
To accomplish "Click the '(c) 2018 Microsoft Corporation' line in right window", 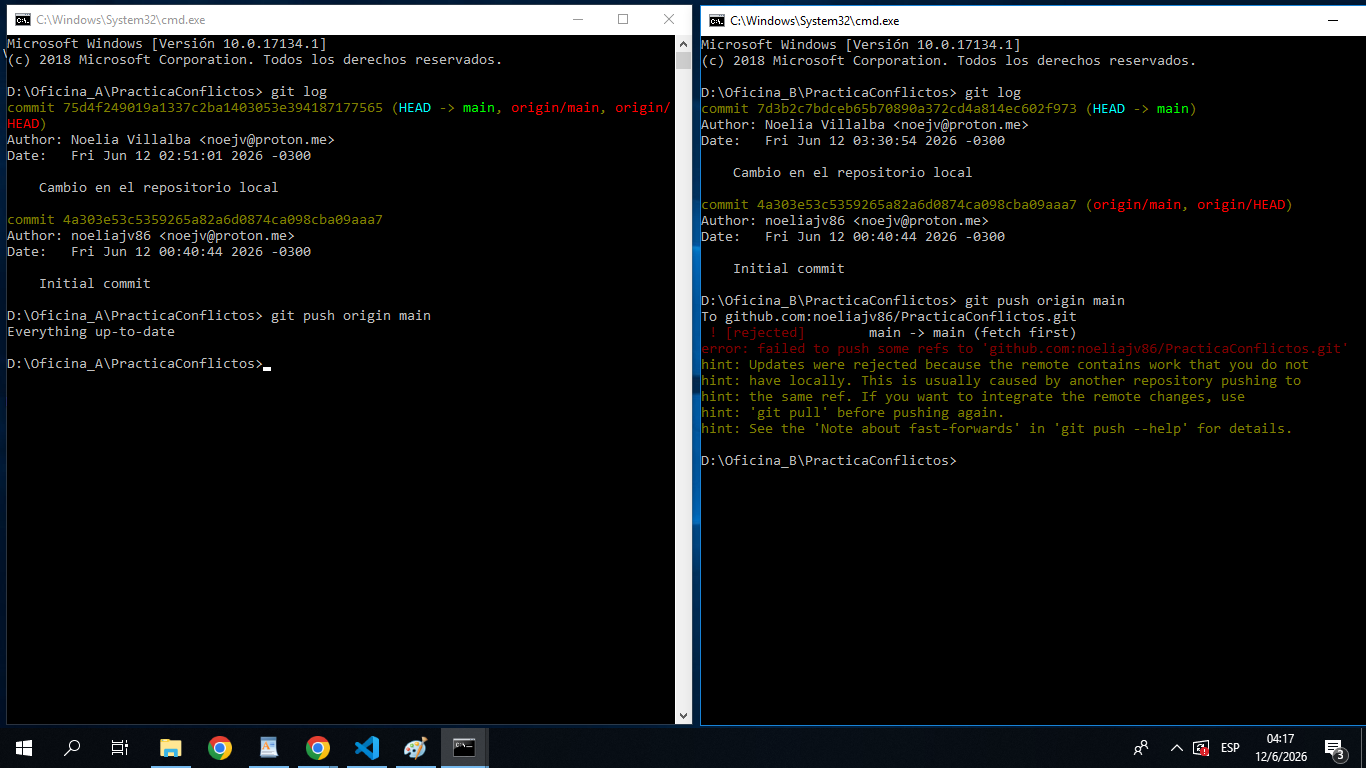I will tap(949, 60).
